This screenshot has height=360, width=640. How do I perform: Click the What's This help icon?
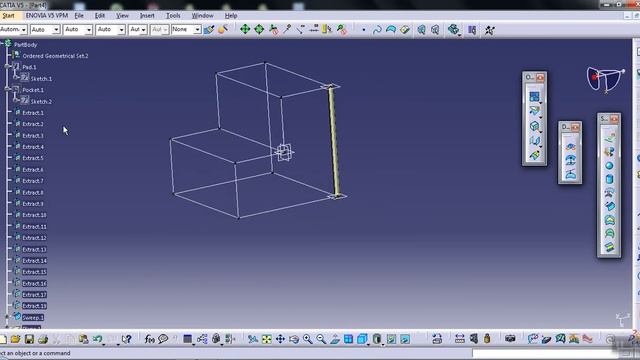pyautogui.click(x=127, y=339)
